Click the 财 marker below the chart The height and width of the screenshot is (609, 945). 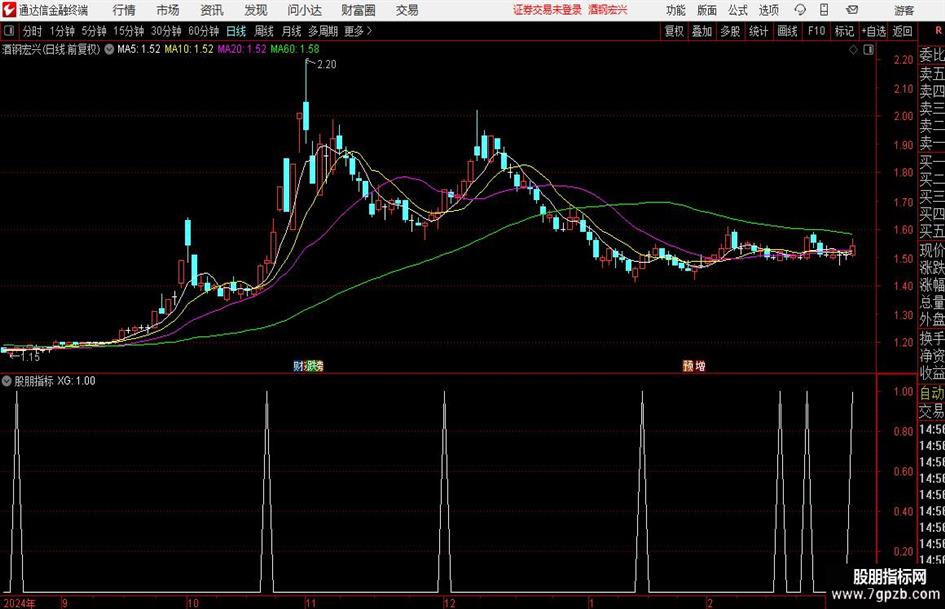298,365
